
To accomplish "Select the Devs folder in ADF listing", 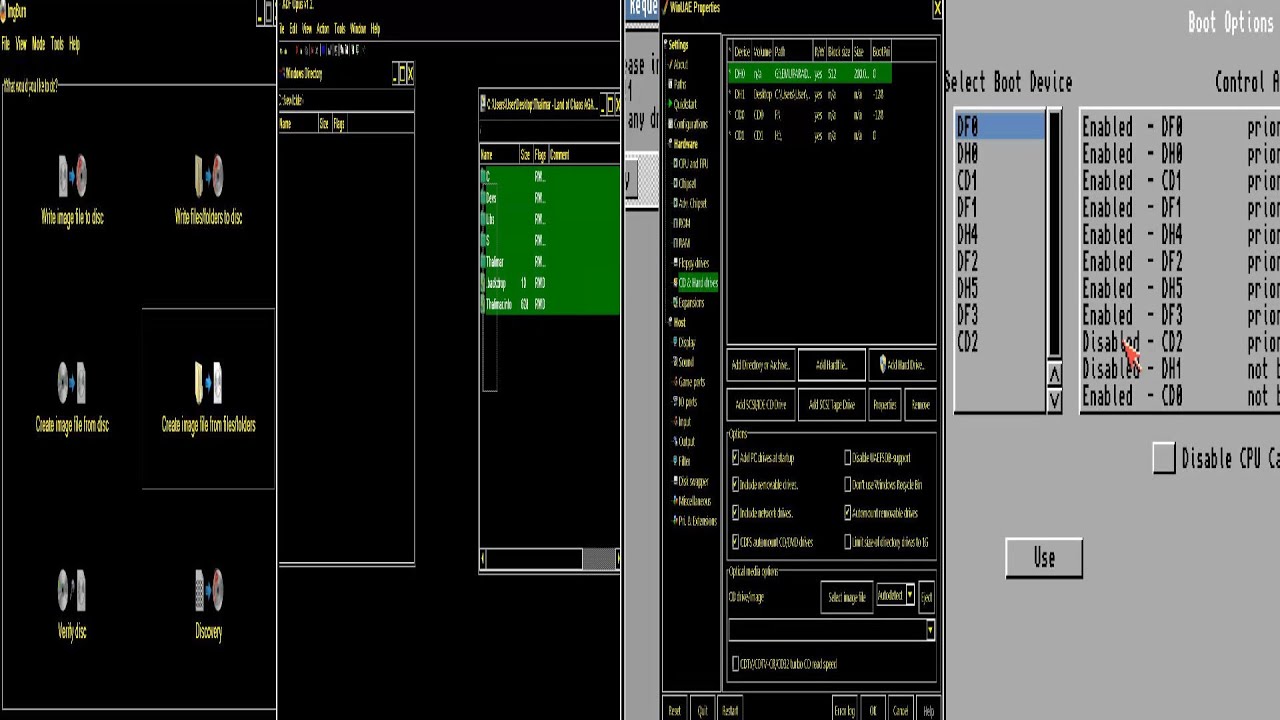I will (x=550, y=198).
